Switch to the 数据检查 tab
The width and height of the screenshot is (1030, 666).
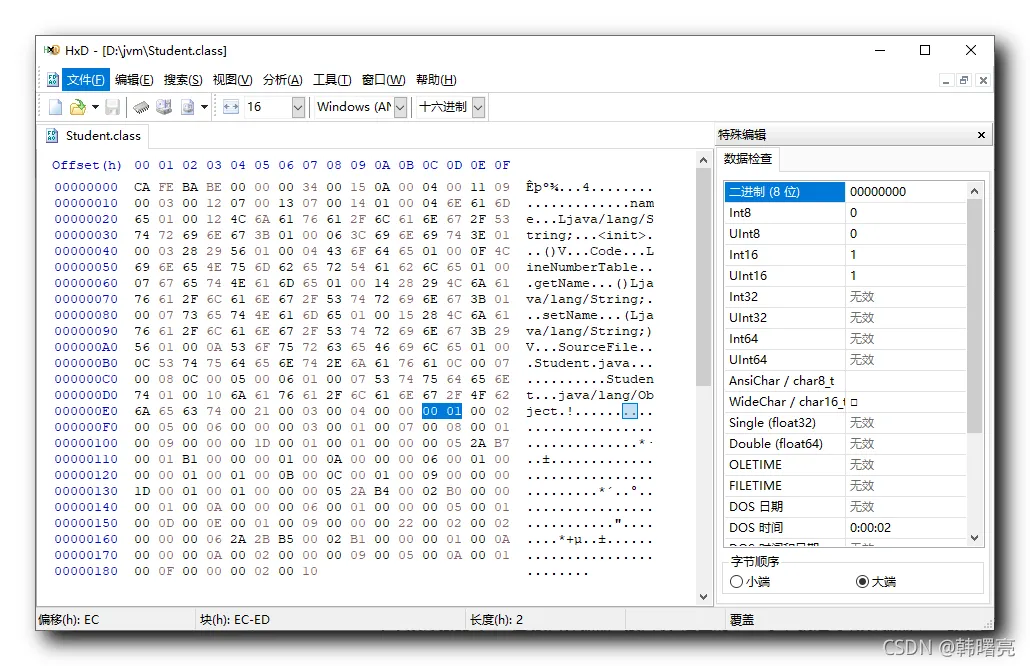[x=748, y=159]
